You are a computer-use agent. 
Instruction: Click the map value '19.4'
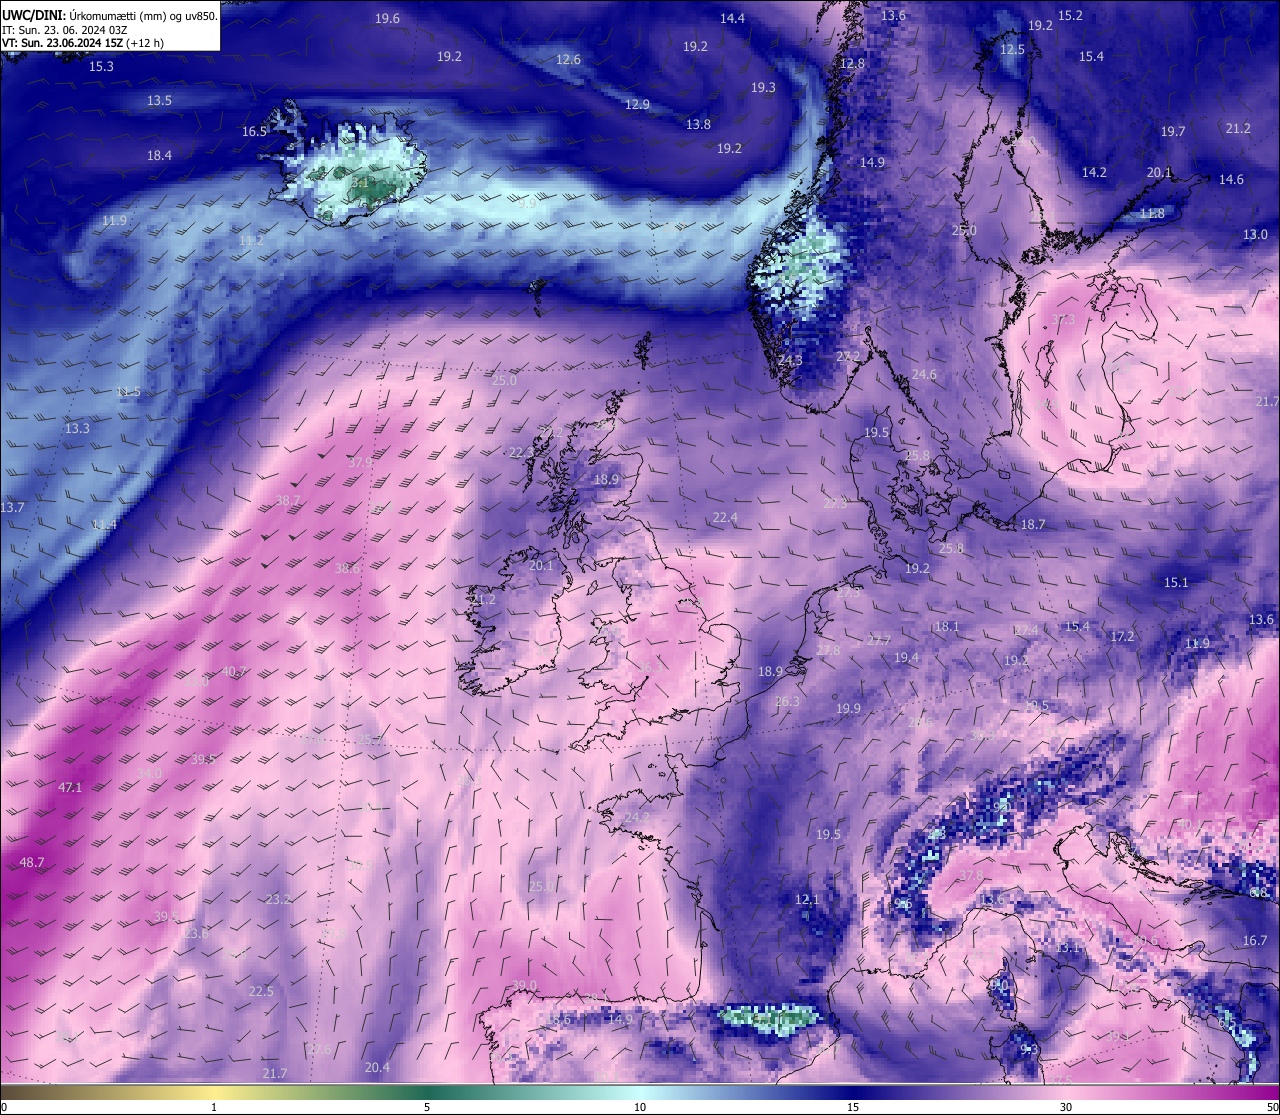[x=906, y=657]
